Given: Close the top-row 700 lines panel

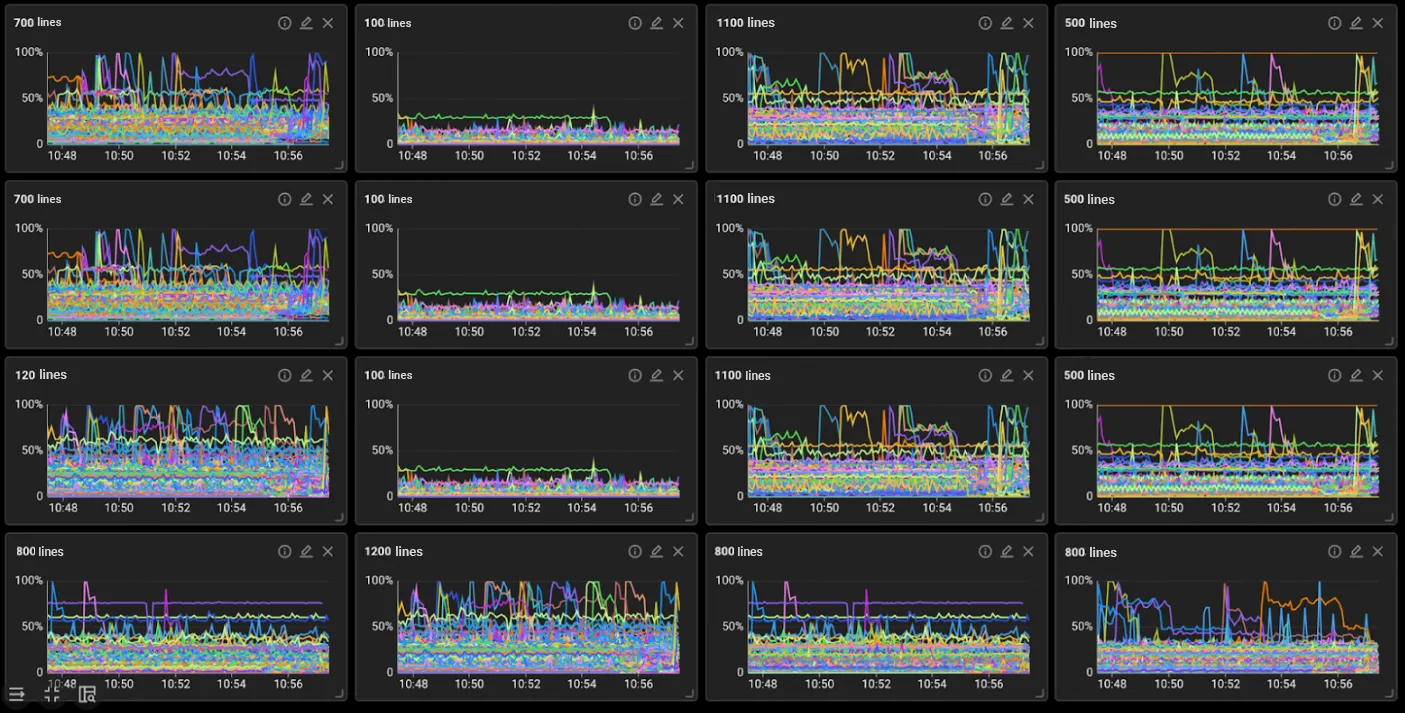Looking at the screenshot, I should click(x=328, y=23).
